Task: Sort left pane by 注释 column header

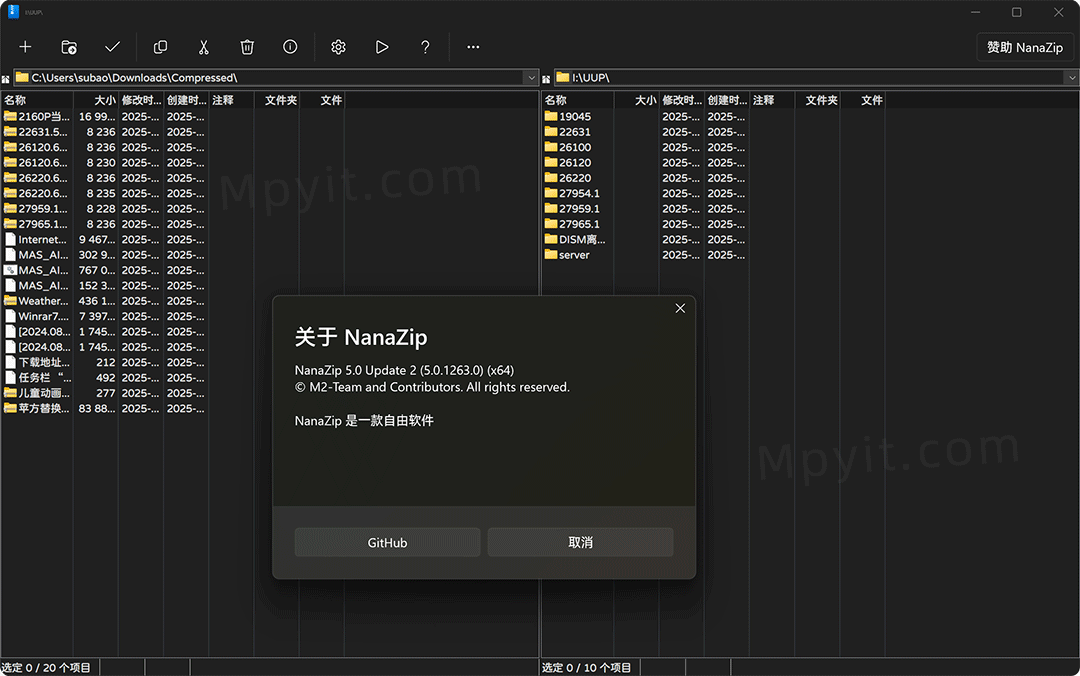Action: tap(231, 100)
